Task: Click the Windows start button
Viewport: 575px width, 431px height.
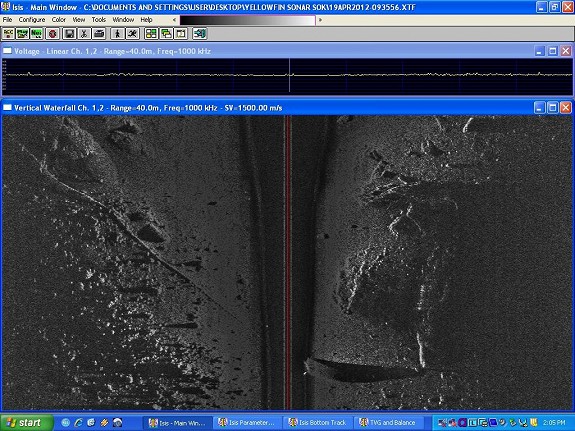Action: [27, 423]
